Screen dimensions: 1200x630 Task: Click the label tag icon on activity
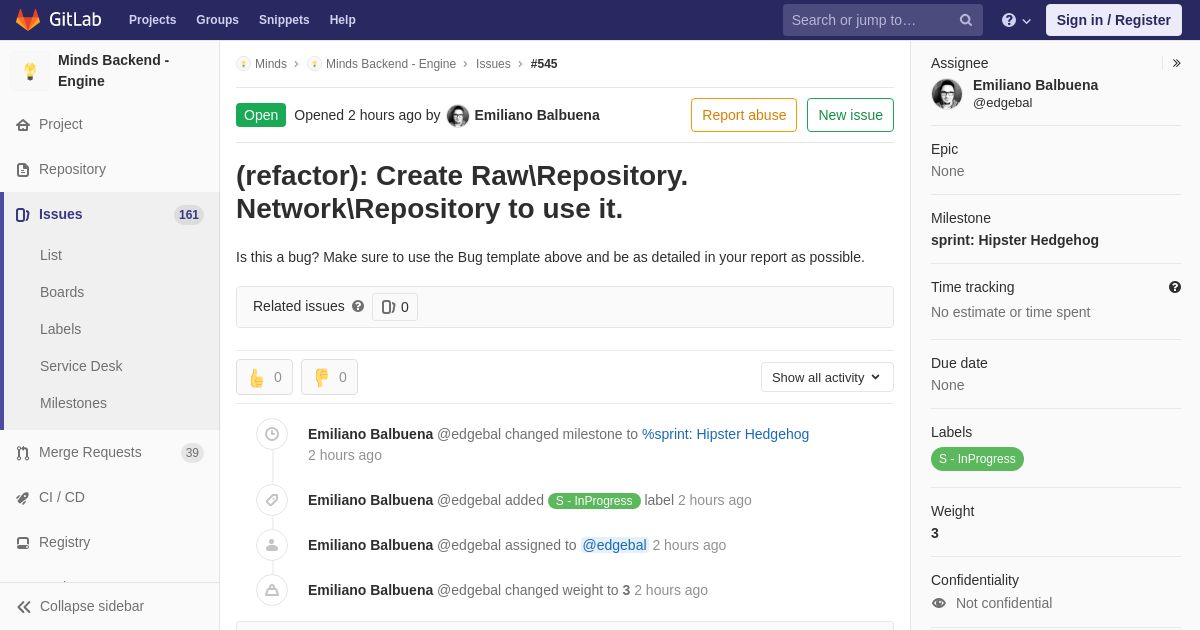click(272, 500)
